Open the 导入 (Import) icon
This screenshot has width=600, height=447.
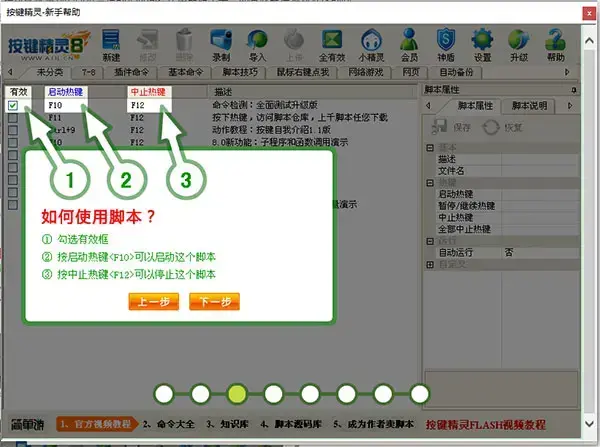(258, 45)
